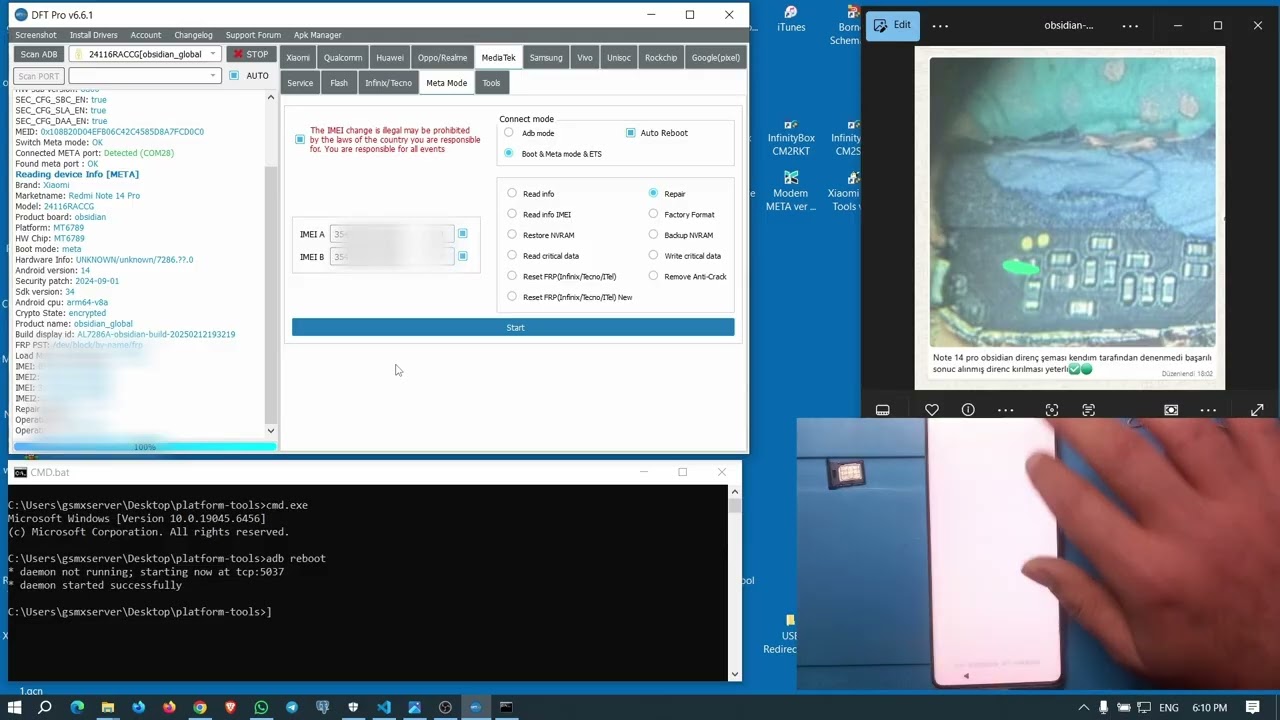Click the Scan PORT button
The height and width of the screenshot is (720, 1280).
[39, 76]
